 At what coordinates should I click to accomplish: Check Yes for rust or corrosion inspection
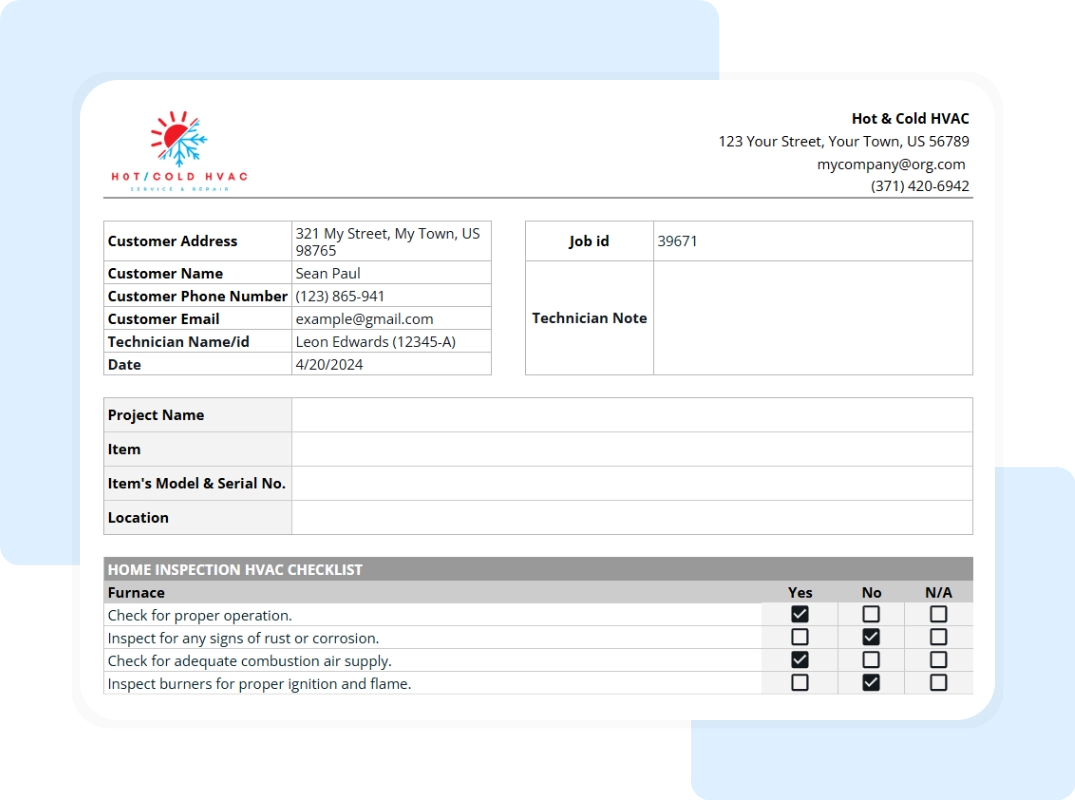pyautogui.click(x=799, y=637)
